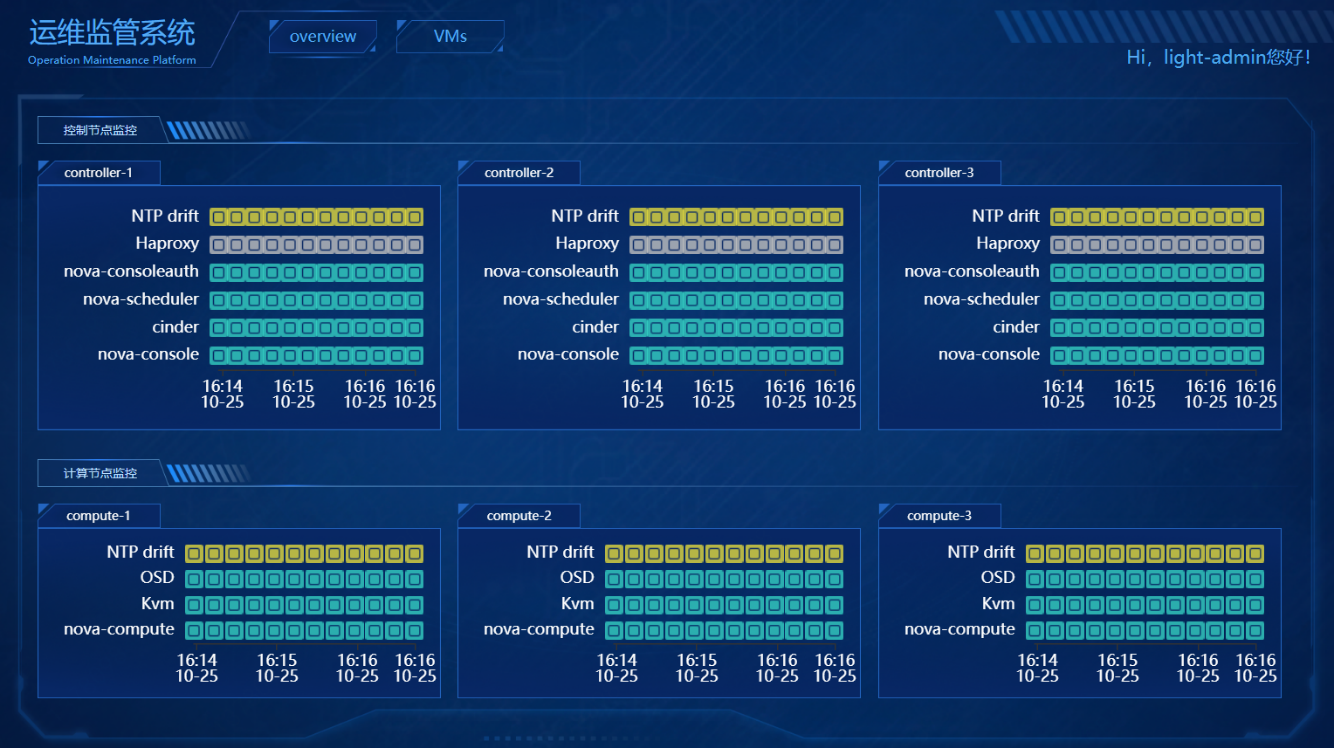Viewport: 1334px width, 748px height.
Task: Click NTP drift label in controller-1
Action: (x=165, y=216)
